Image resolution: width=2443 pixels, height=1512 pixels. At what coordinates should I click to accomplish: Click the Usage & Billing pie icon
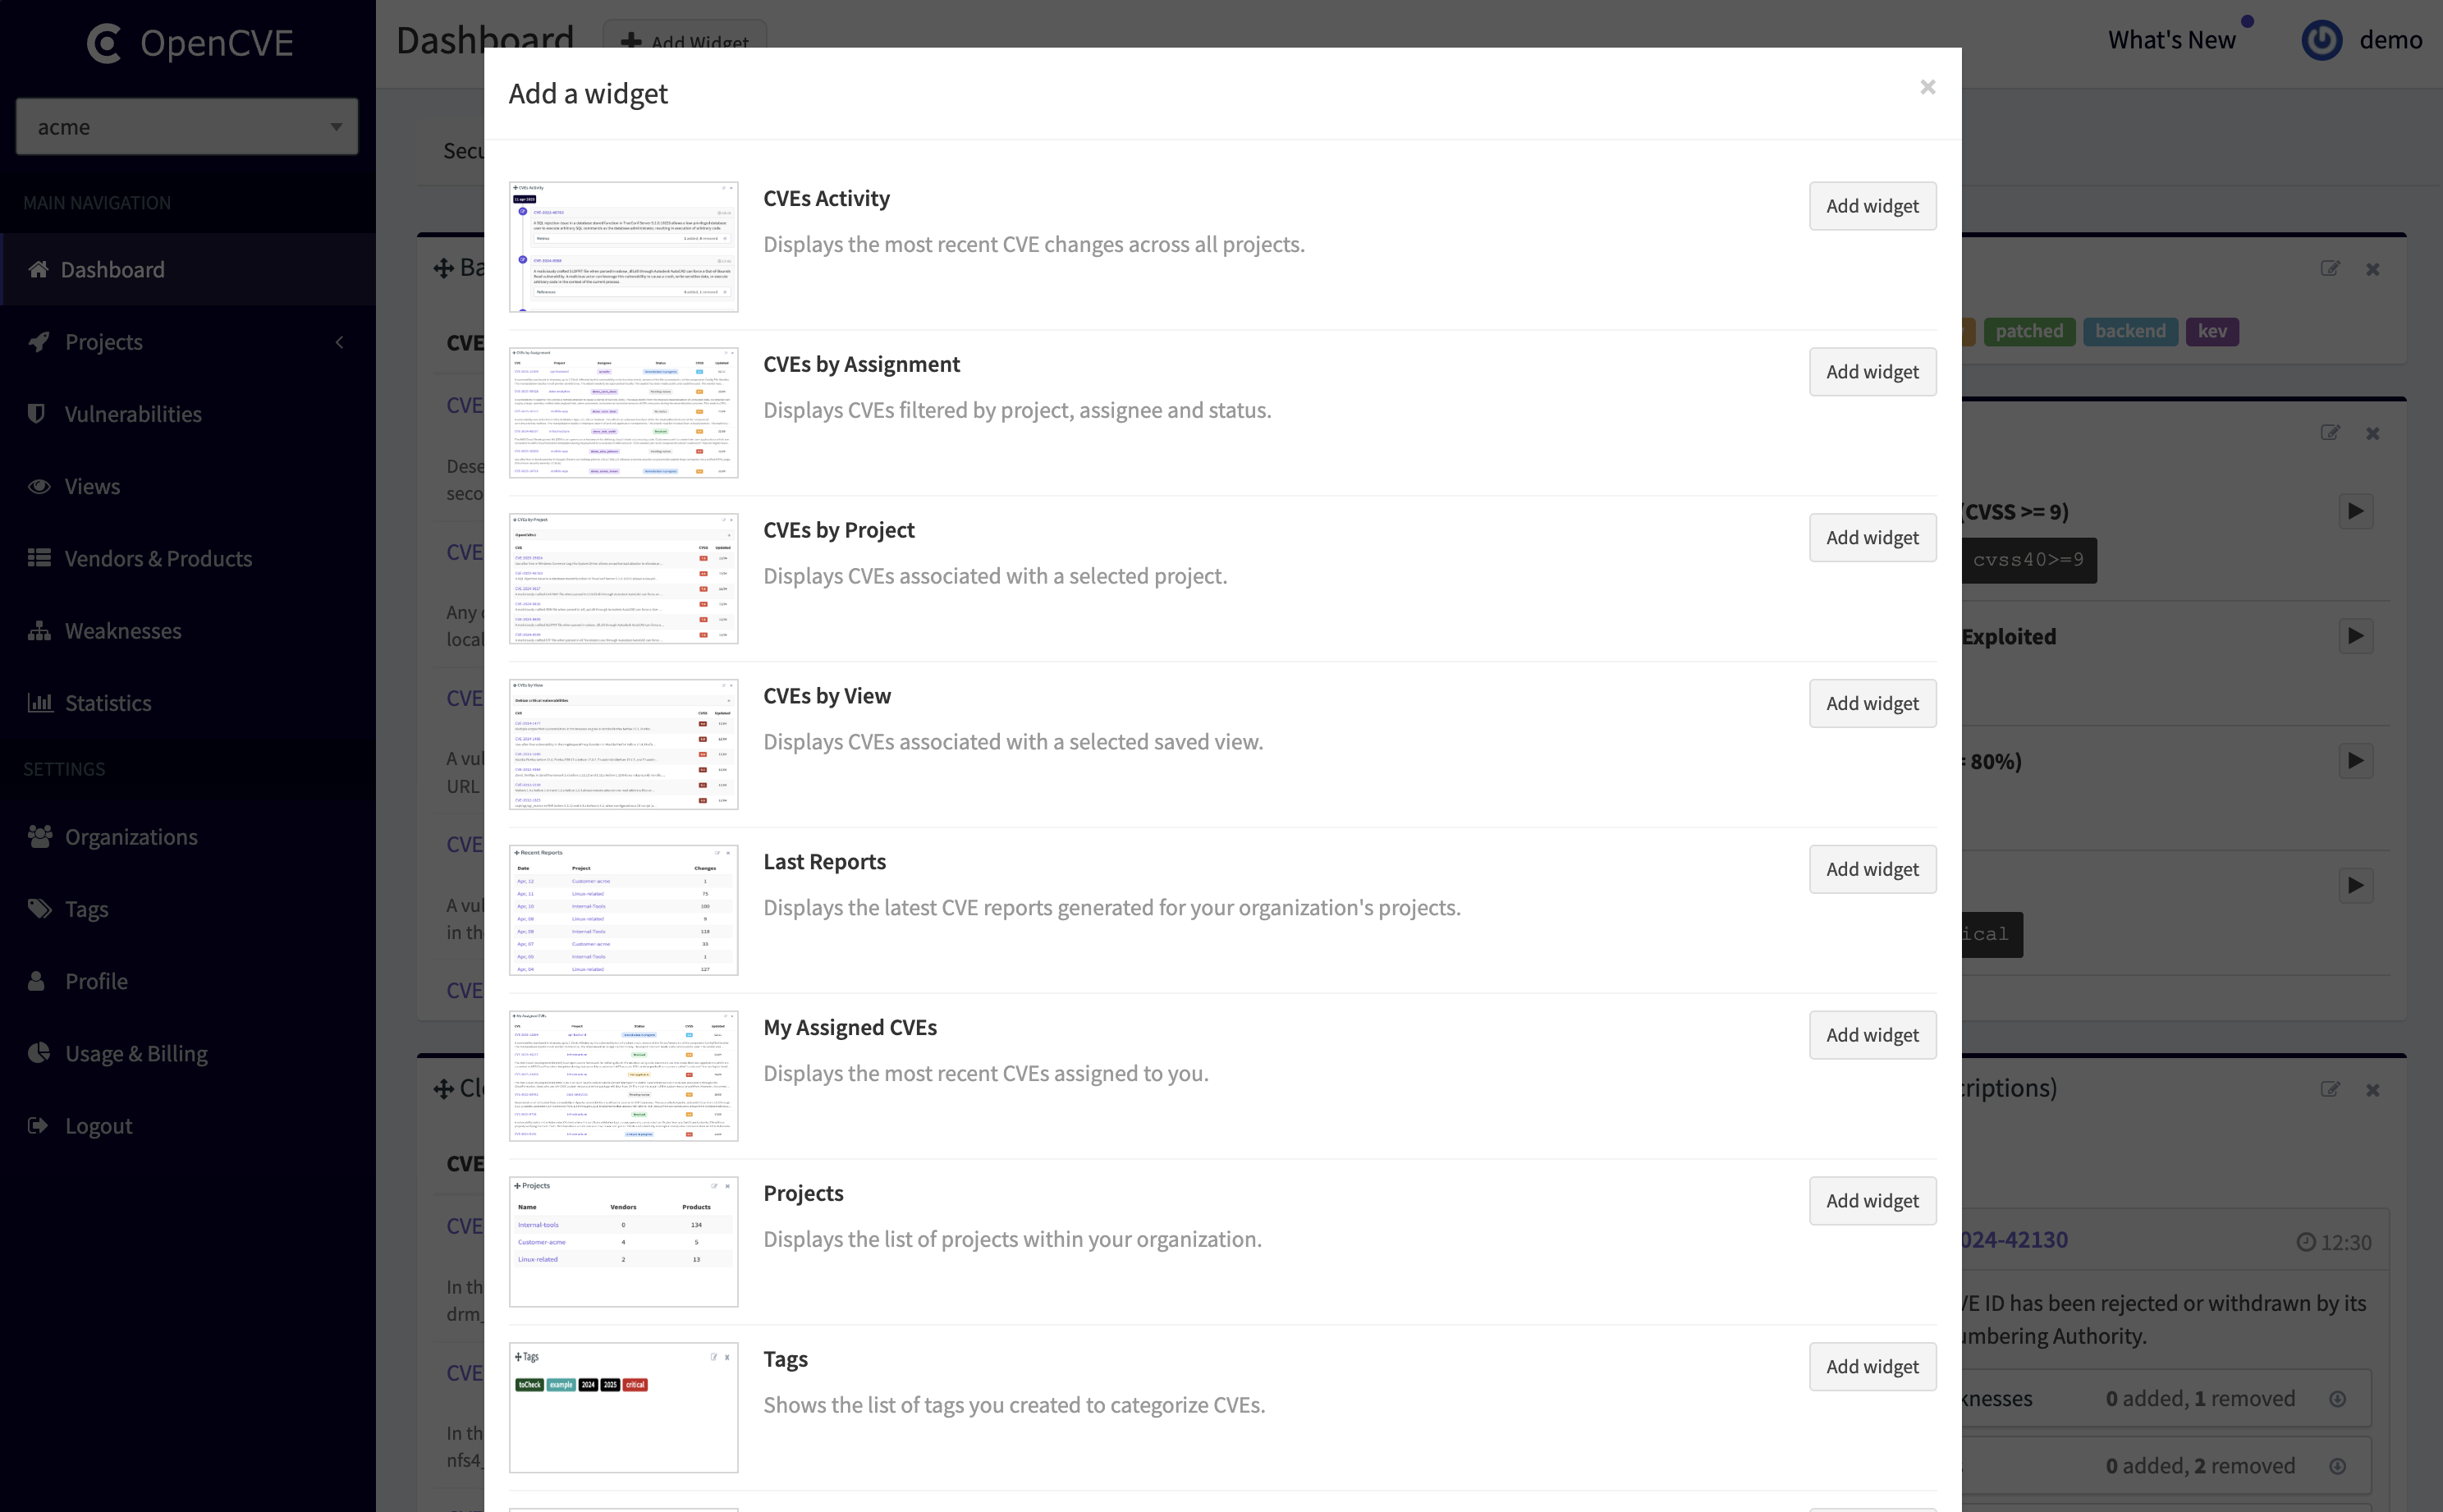pyautogui.click(x=39, y=1053)
